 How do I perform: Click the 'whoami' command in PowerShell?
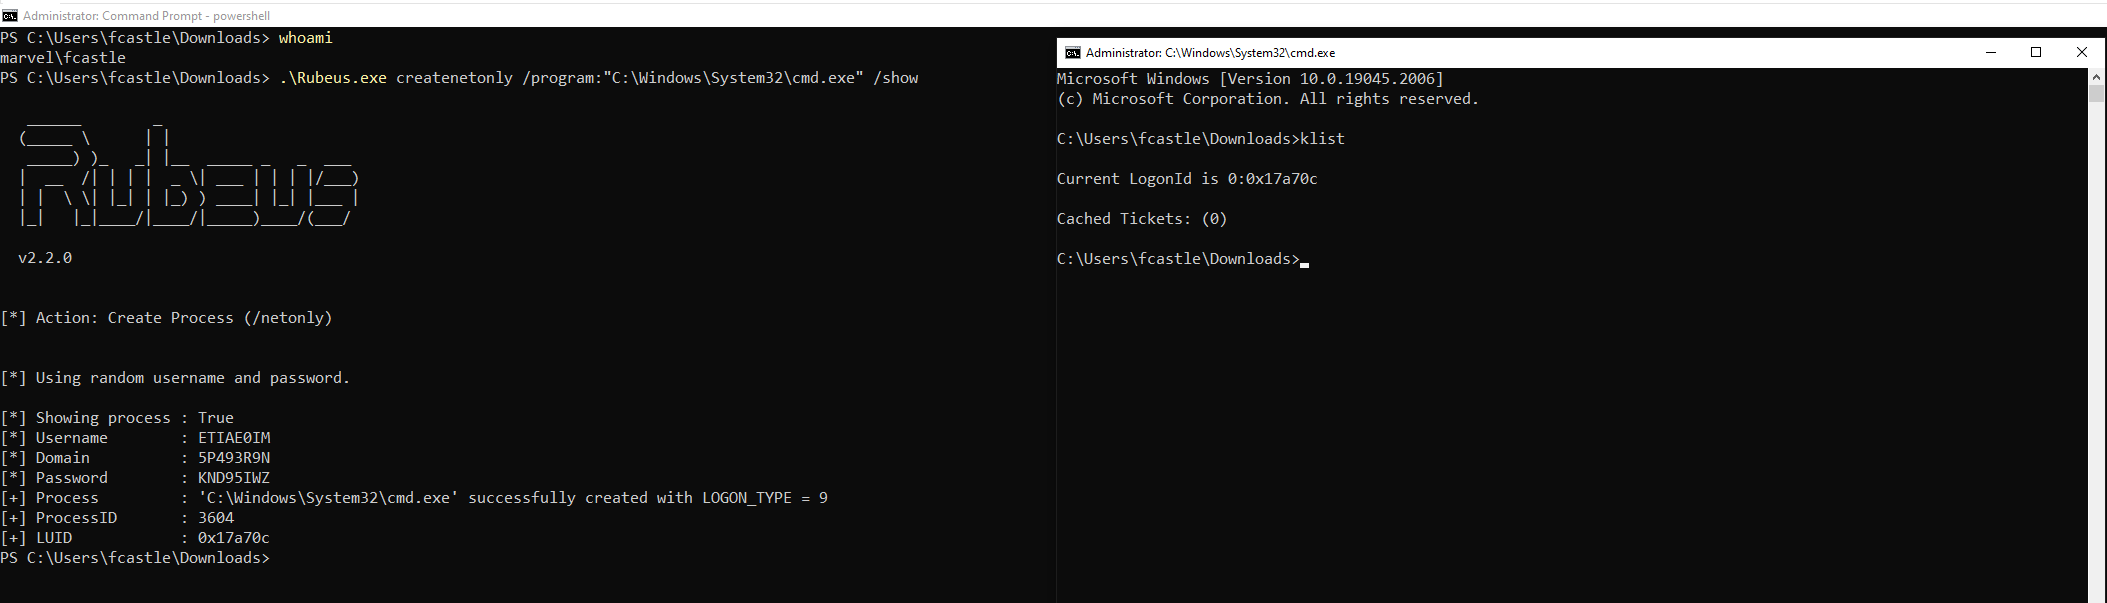tap(305, 38)
